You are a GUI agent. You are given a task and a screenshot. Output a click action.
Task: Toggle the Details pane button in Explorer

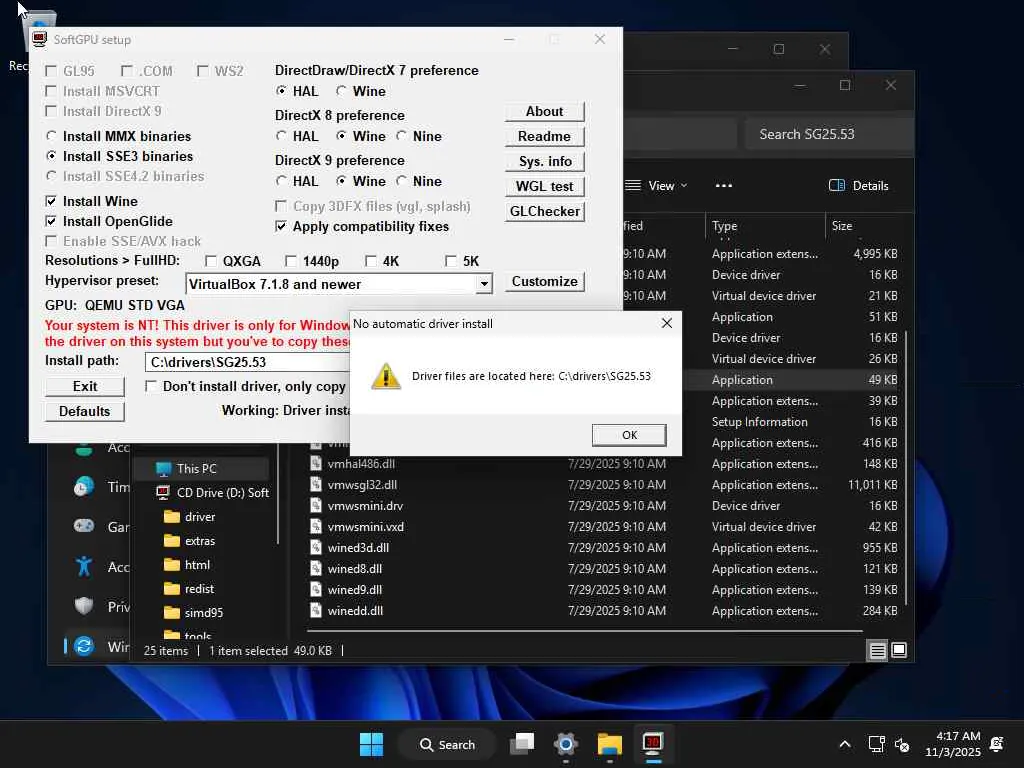point(858,185)
